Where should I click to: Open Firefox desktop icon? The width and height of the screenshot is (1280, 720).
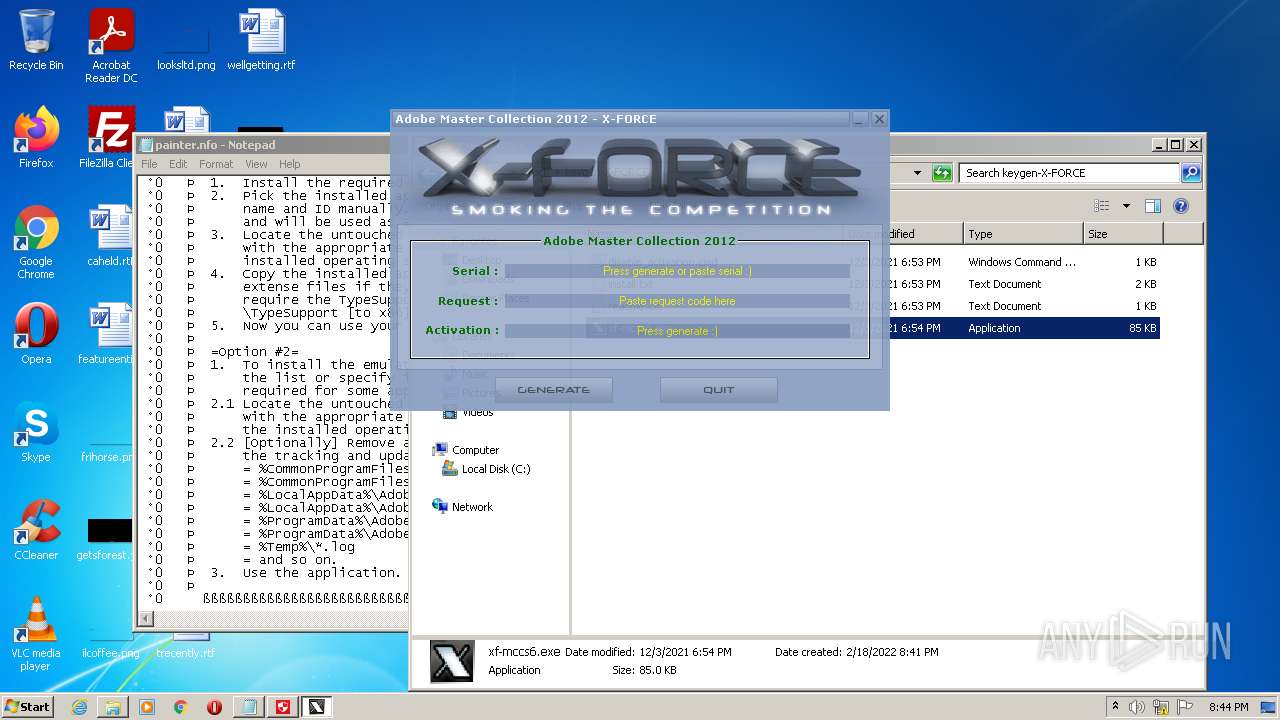(36, 138)
